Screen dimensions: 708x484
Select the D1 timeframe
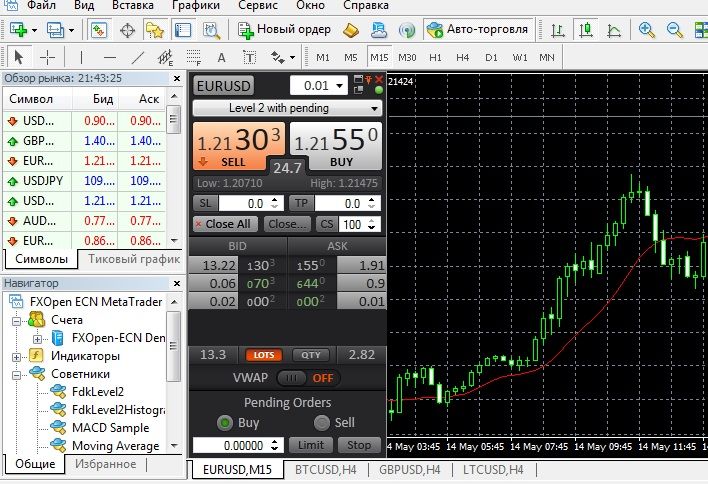click(491, 57)
